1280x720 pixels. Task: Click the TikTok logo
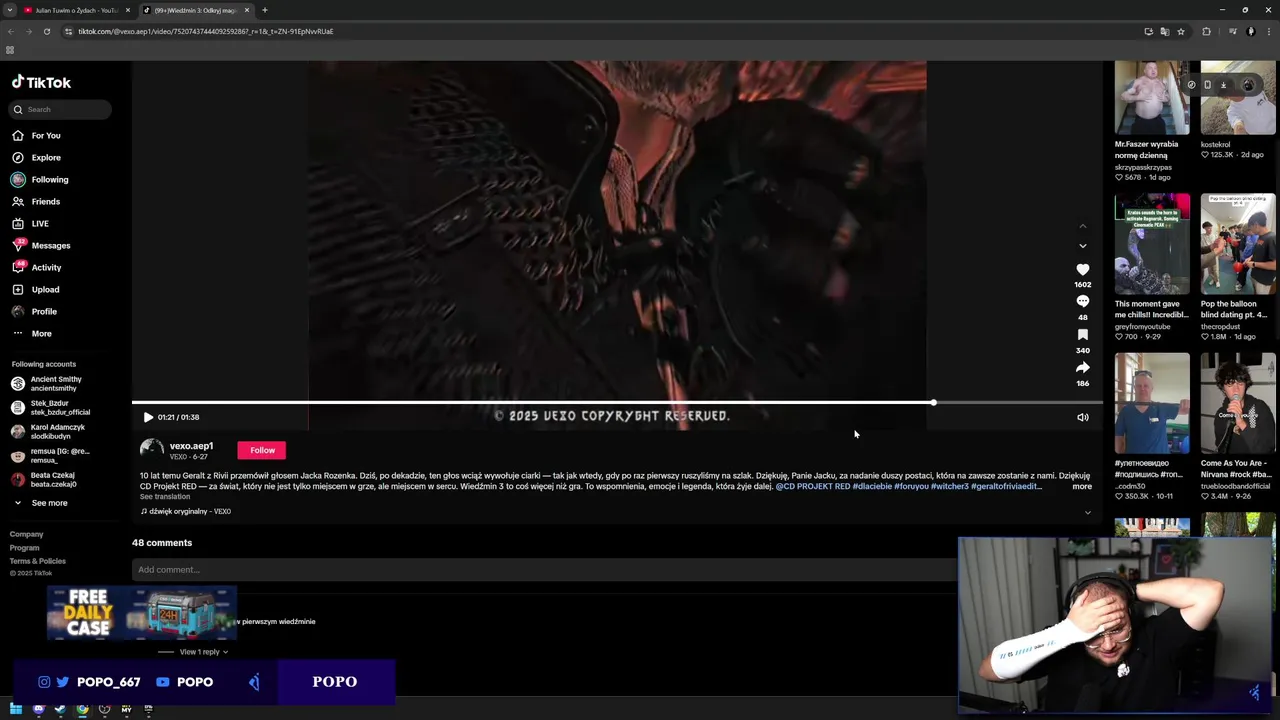(41, 83)
